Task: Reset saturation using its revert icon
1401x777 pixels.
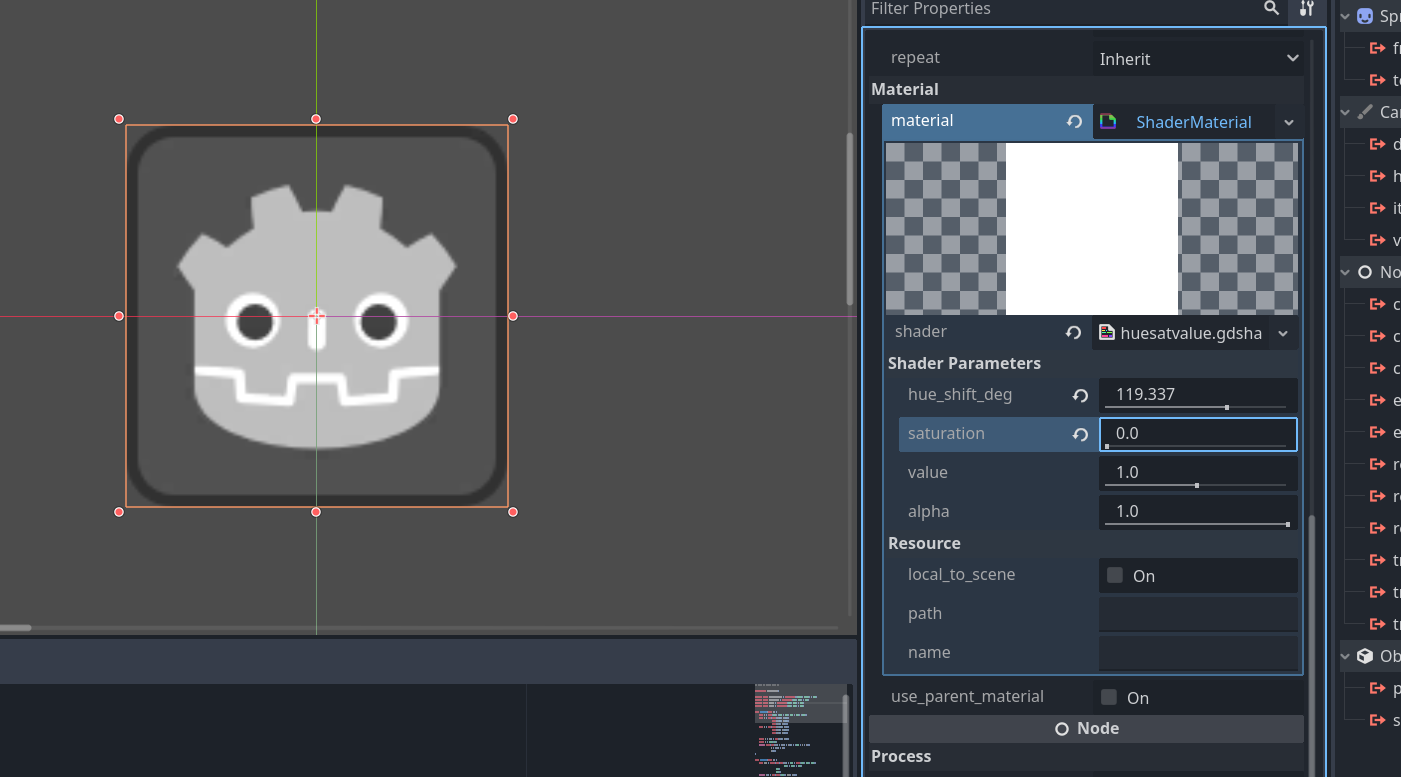Action: 1080,435
